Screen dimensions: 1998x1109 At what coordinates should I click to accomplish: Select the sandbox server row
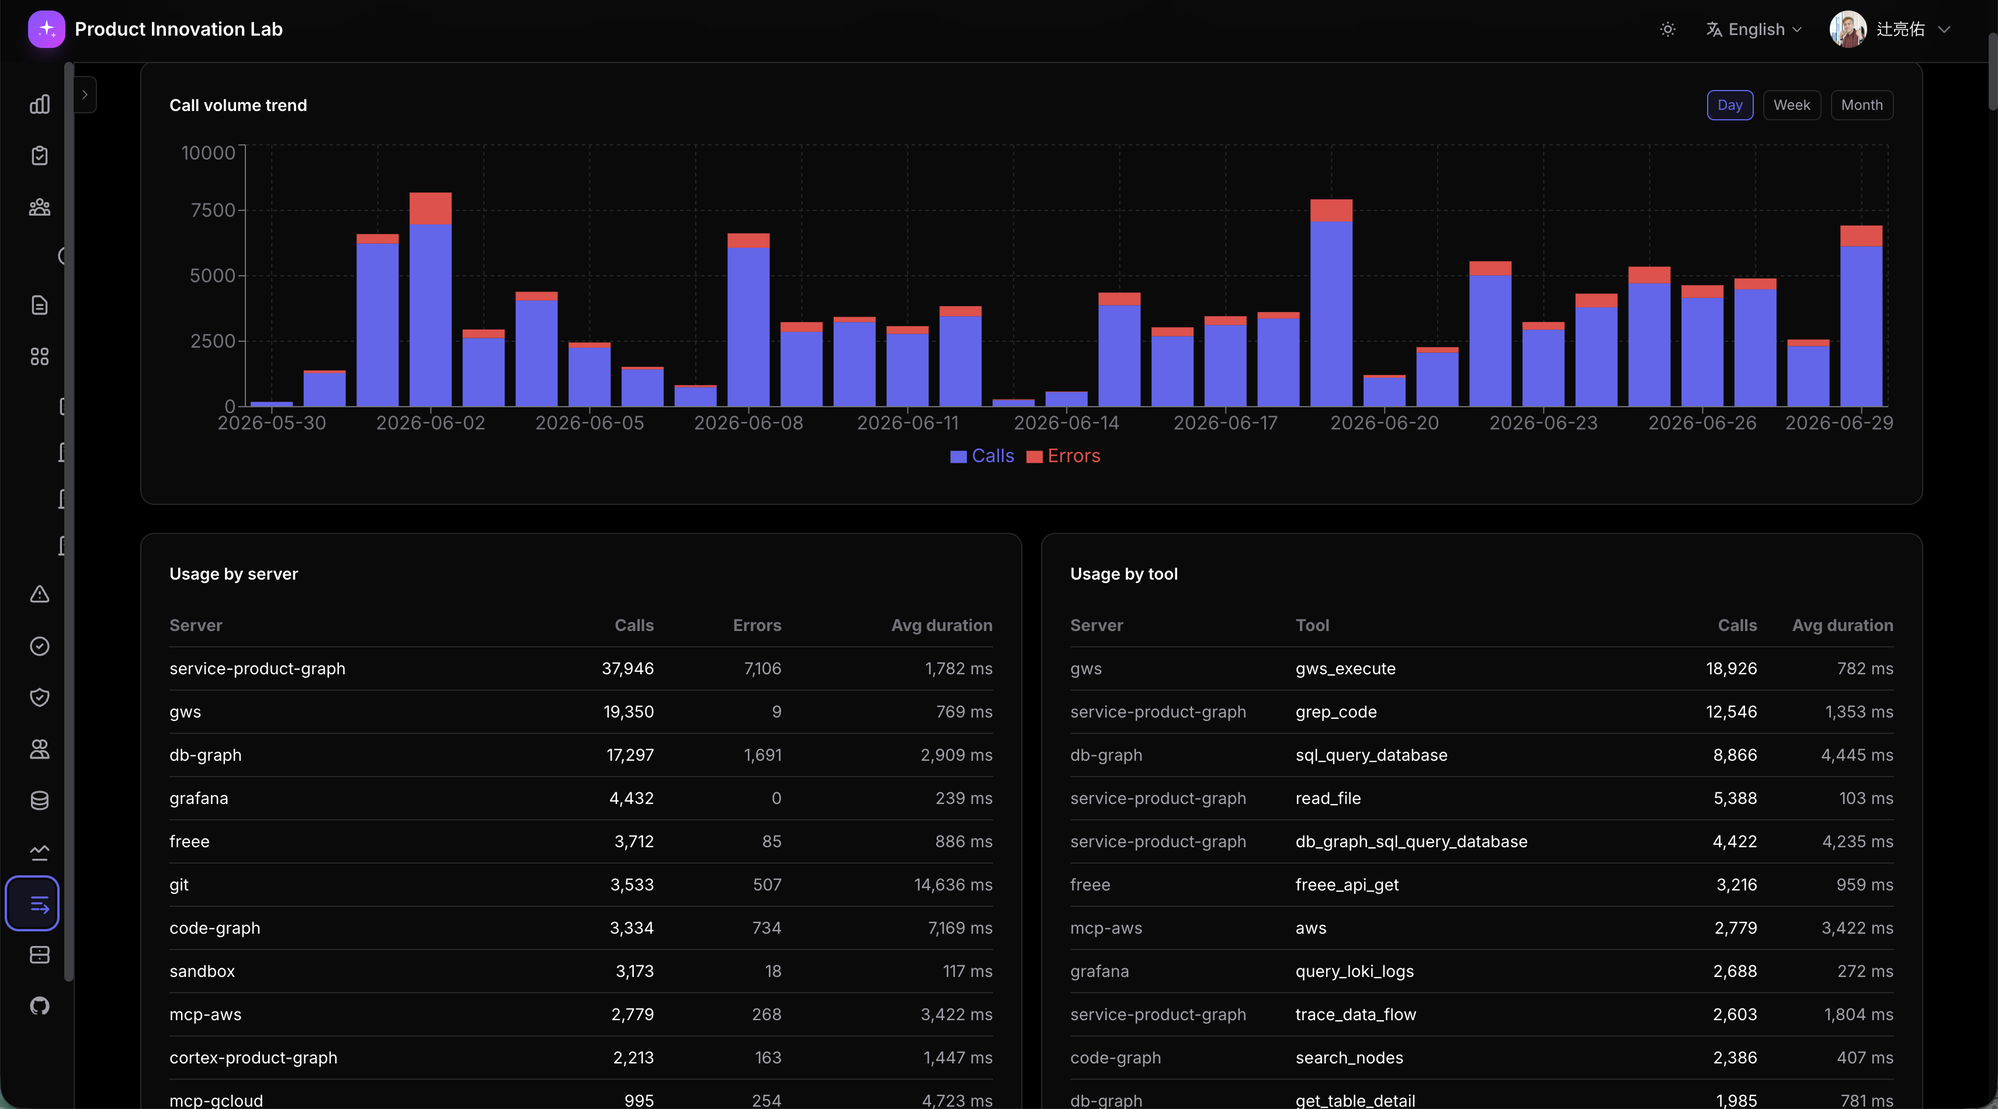(x=581, y=971)
